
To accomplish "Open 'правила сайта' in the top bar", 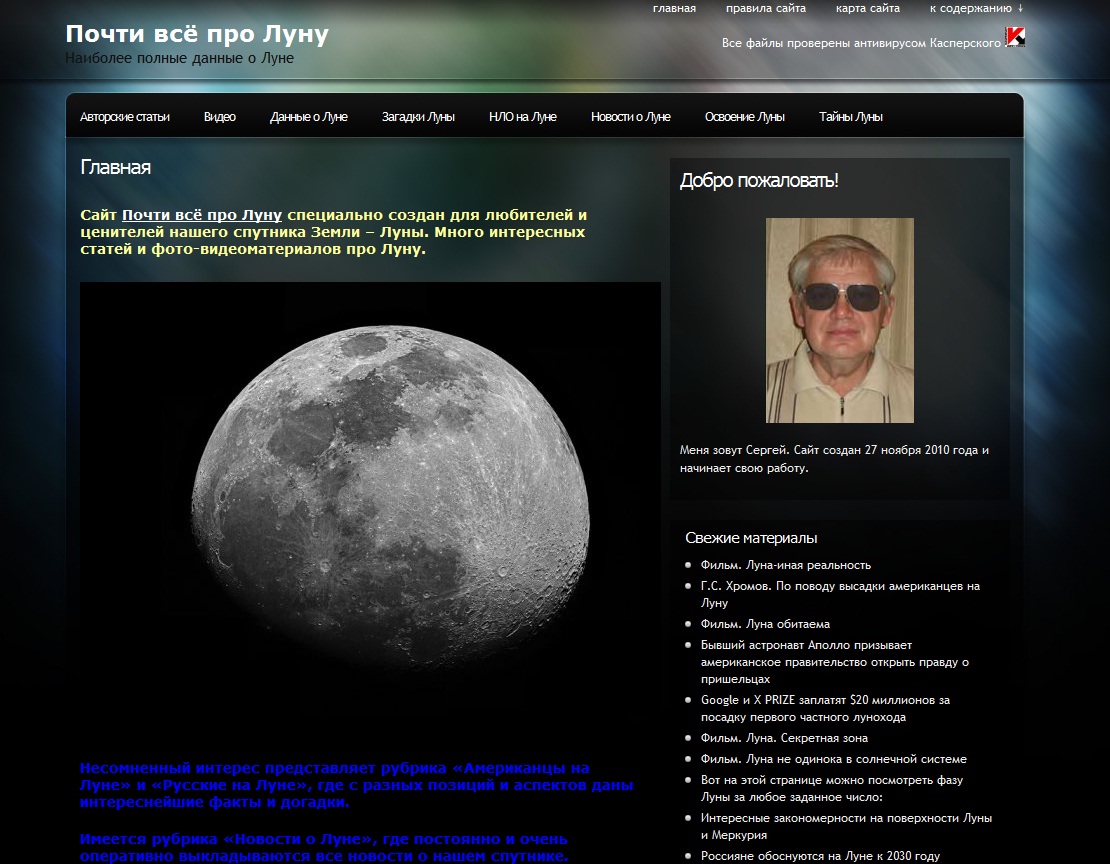I will [765, 9].
